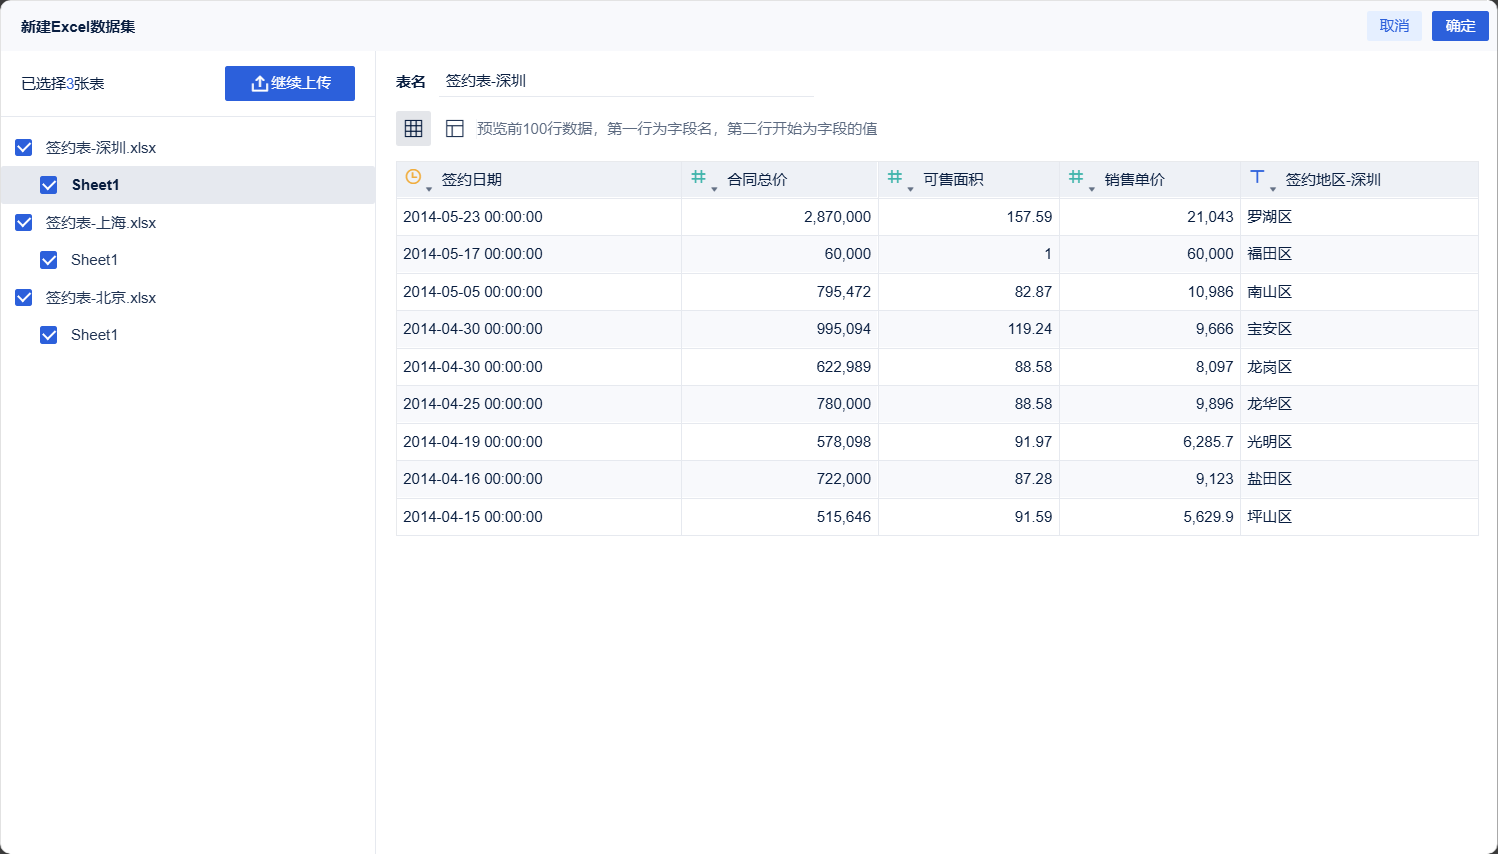Click the text type icon for 签约地区-深圳
The width and height of the screenshot is (1498, 854).
[x=1257, y=177]
